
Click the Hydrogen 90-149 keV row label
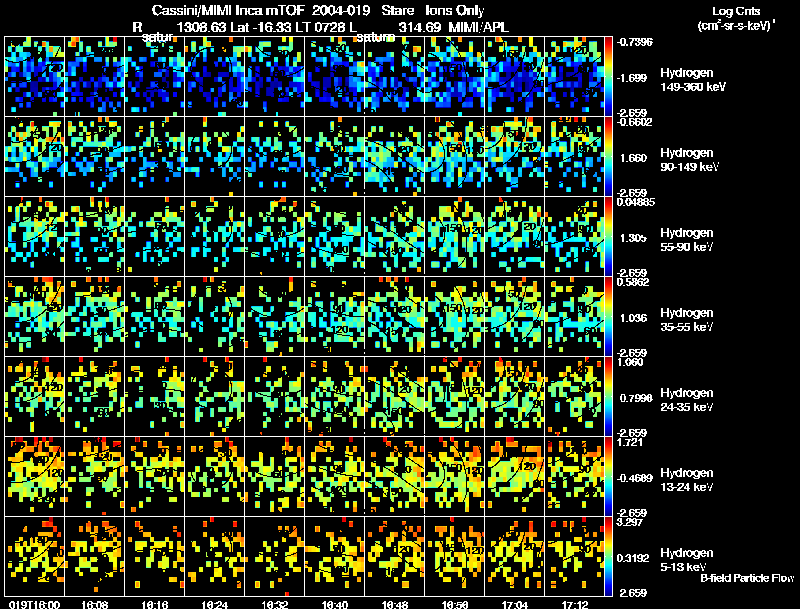point(690,160)
